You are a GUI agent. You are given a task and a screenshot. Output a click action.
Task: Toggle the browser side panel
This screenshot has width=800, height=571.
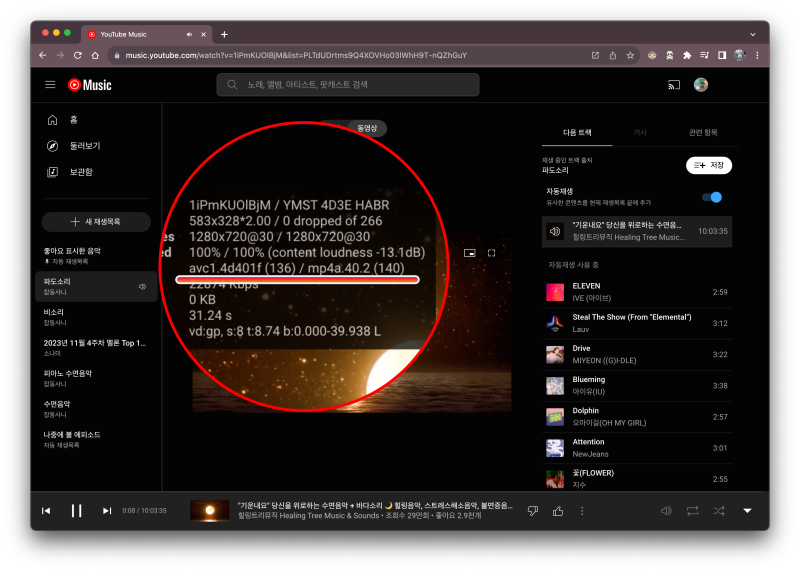pyautogui.click(x=722, y=55)
